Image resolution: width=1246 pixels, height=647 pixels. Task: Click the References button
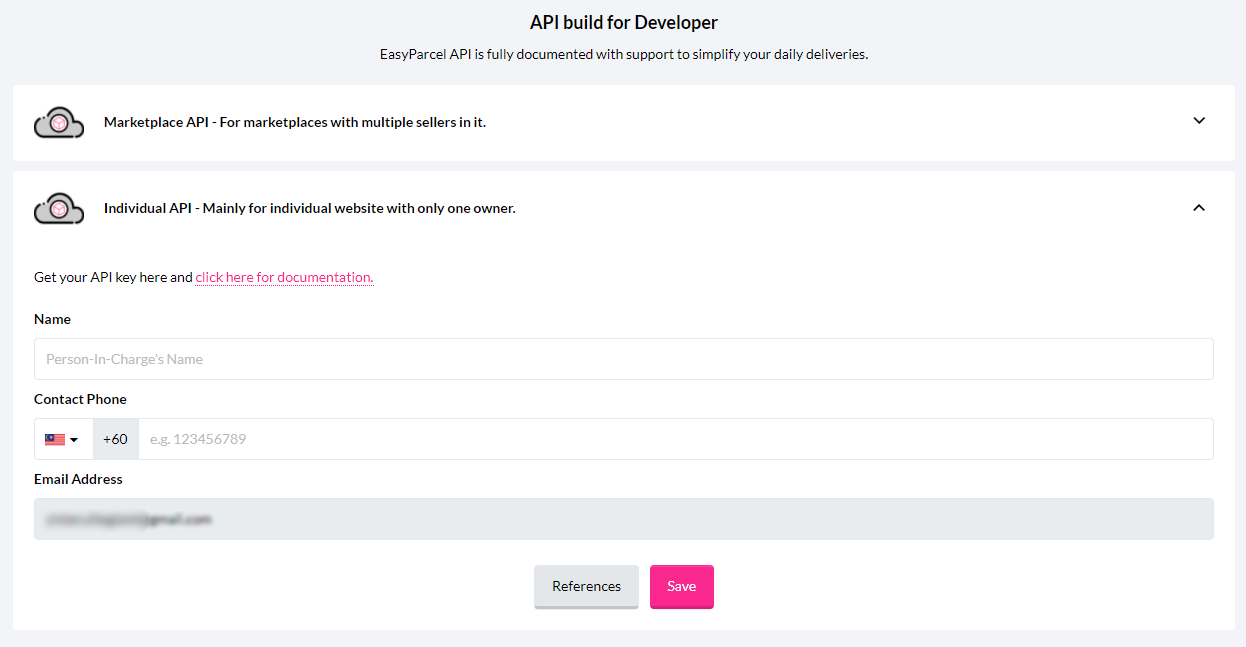[x=586, y=587]
